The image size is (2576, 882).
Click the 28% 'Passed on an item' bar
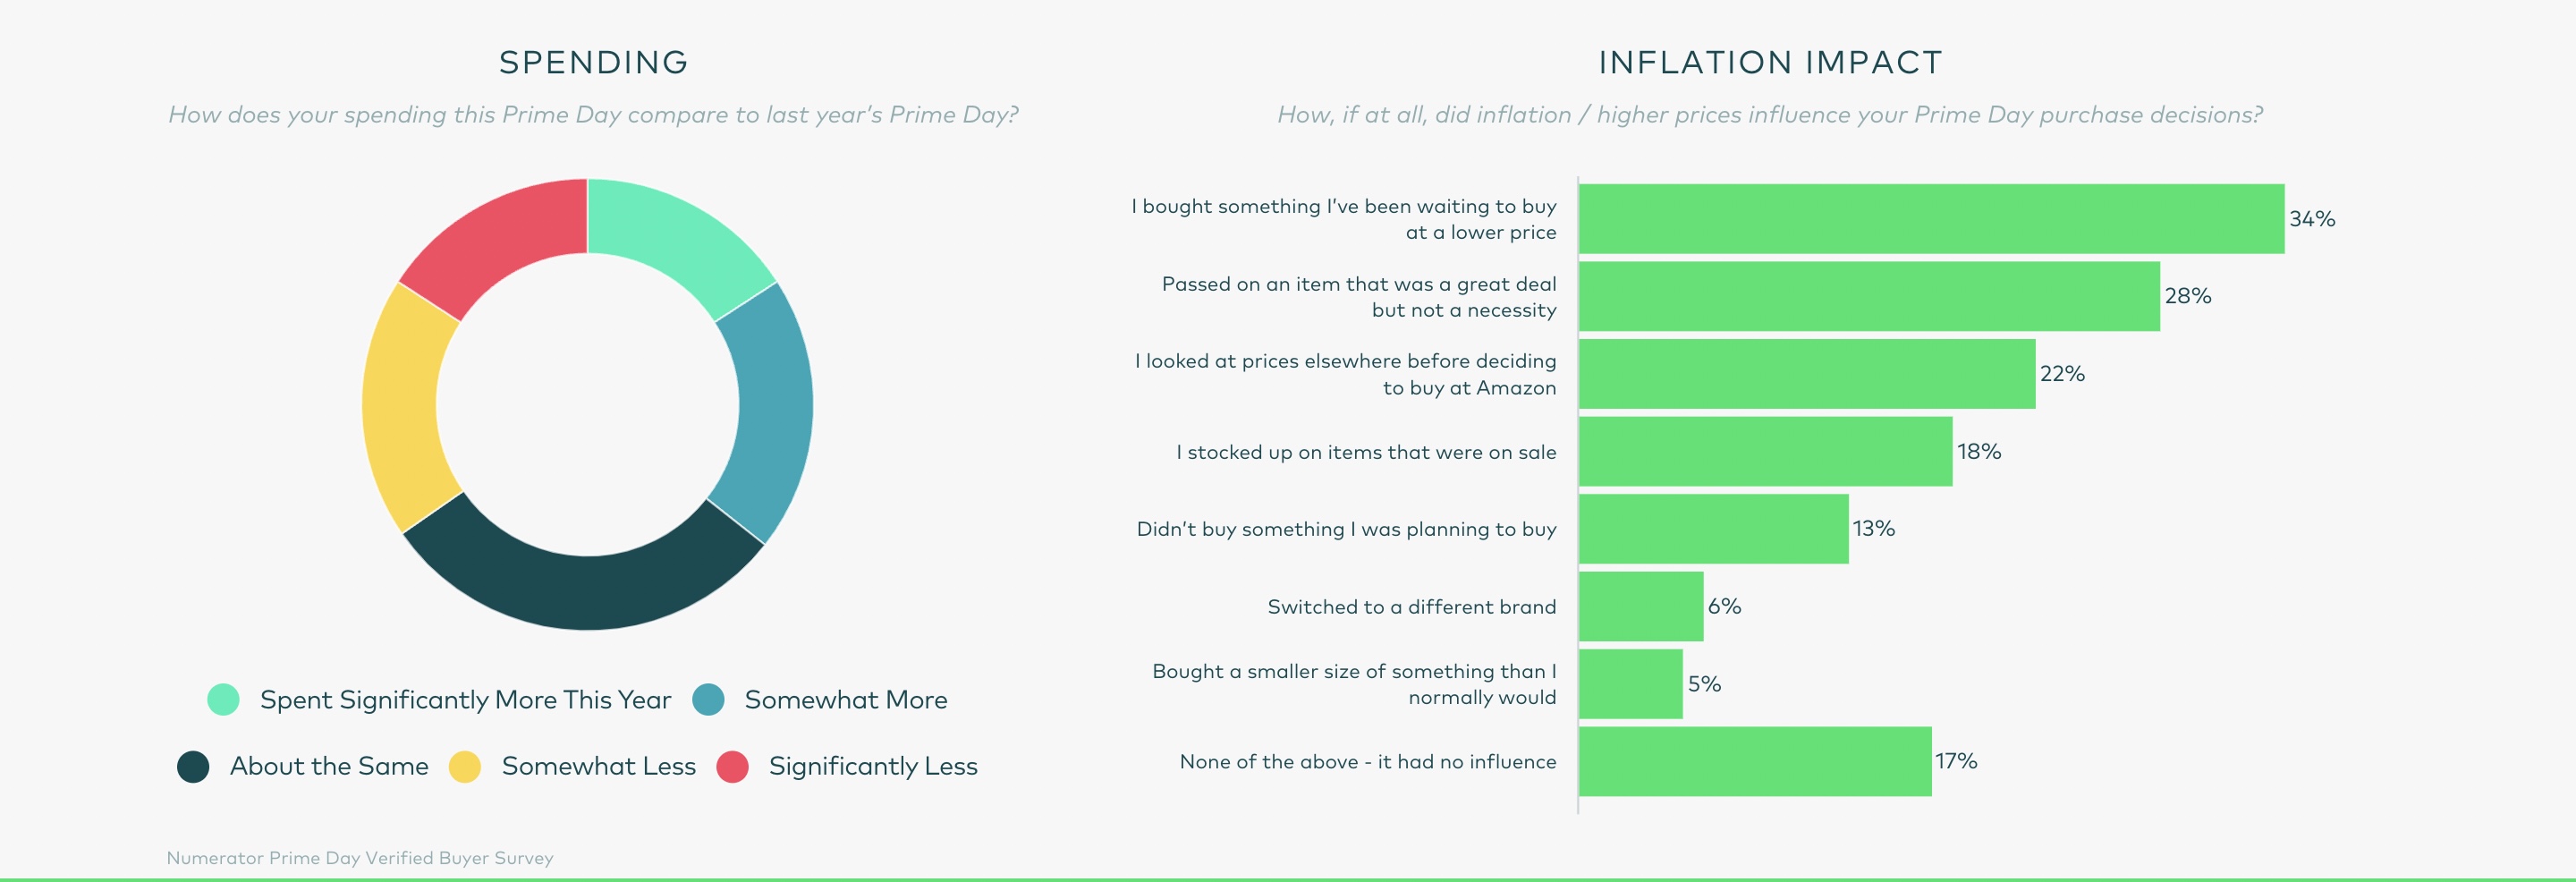point(1868,296)
